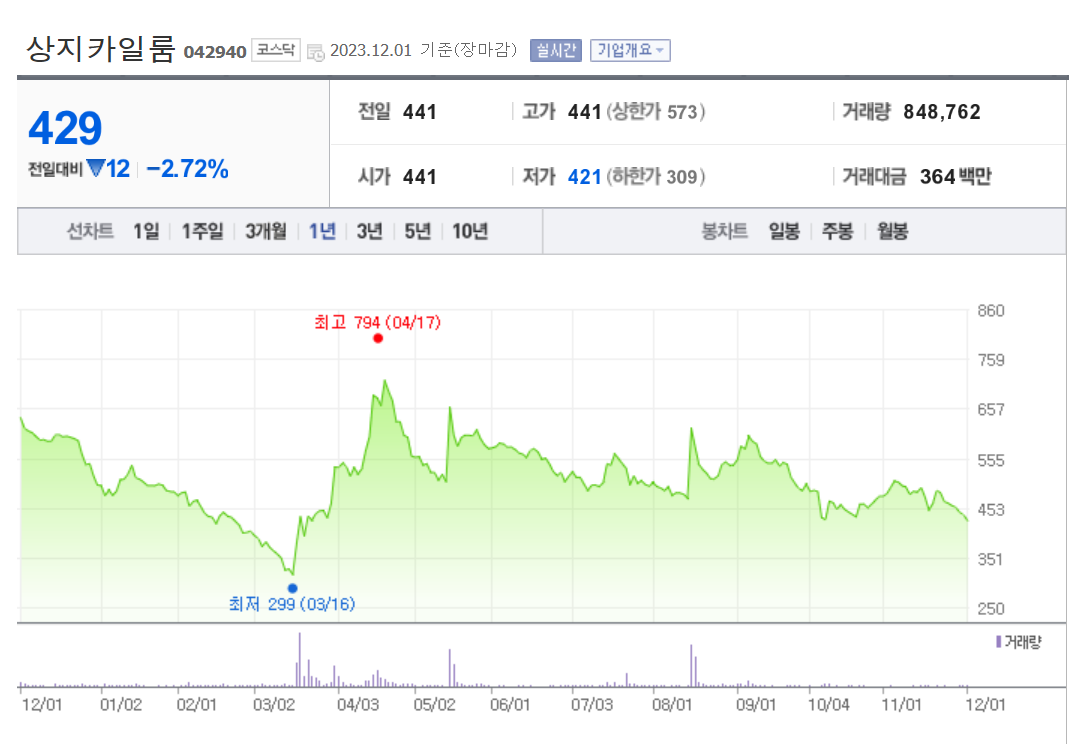
Task: Click the blue down-triangle change indicator
Action: coord(95,168)
